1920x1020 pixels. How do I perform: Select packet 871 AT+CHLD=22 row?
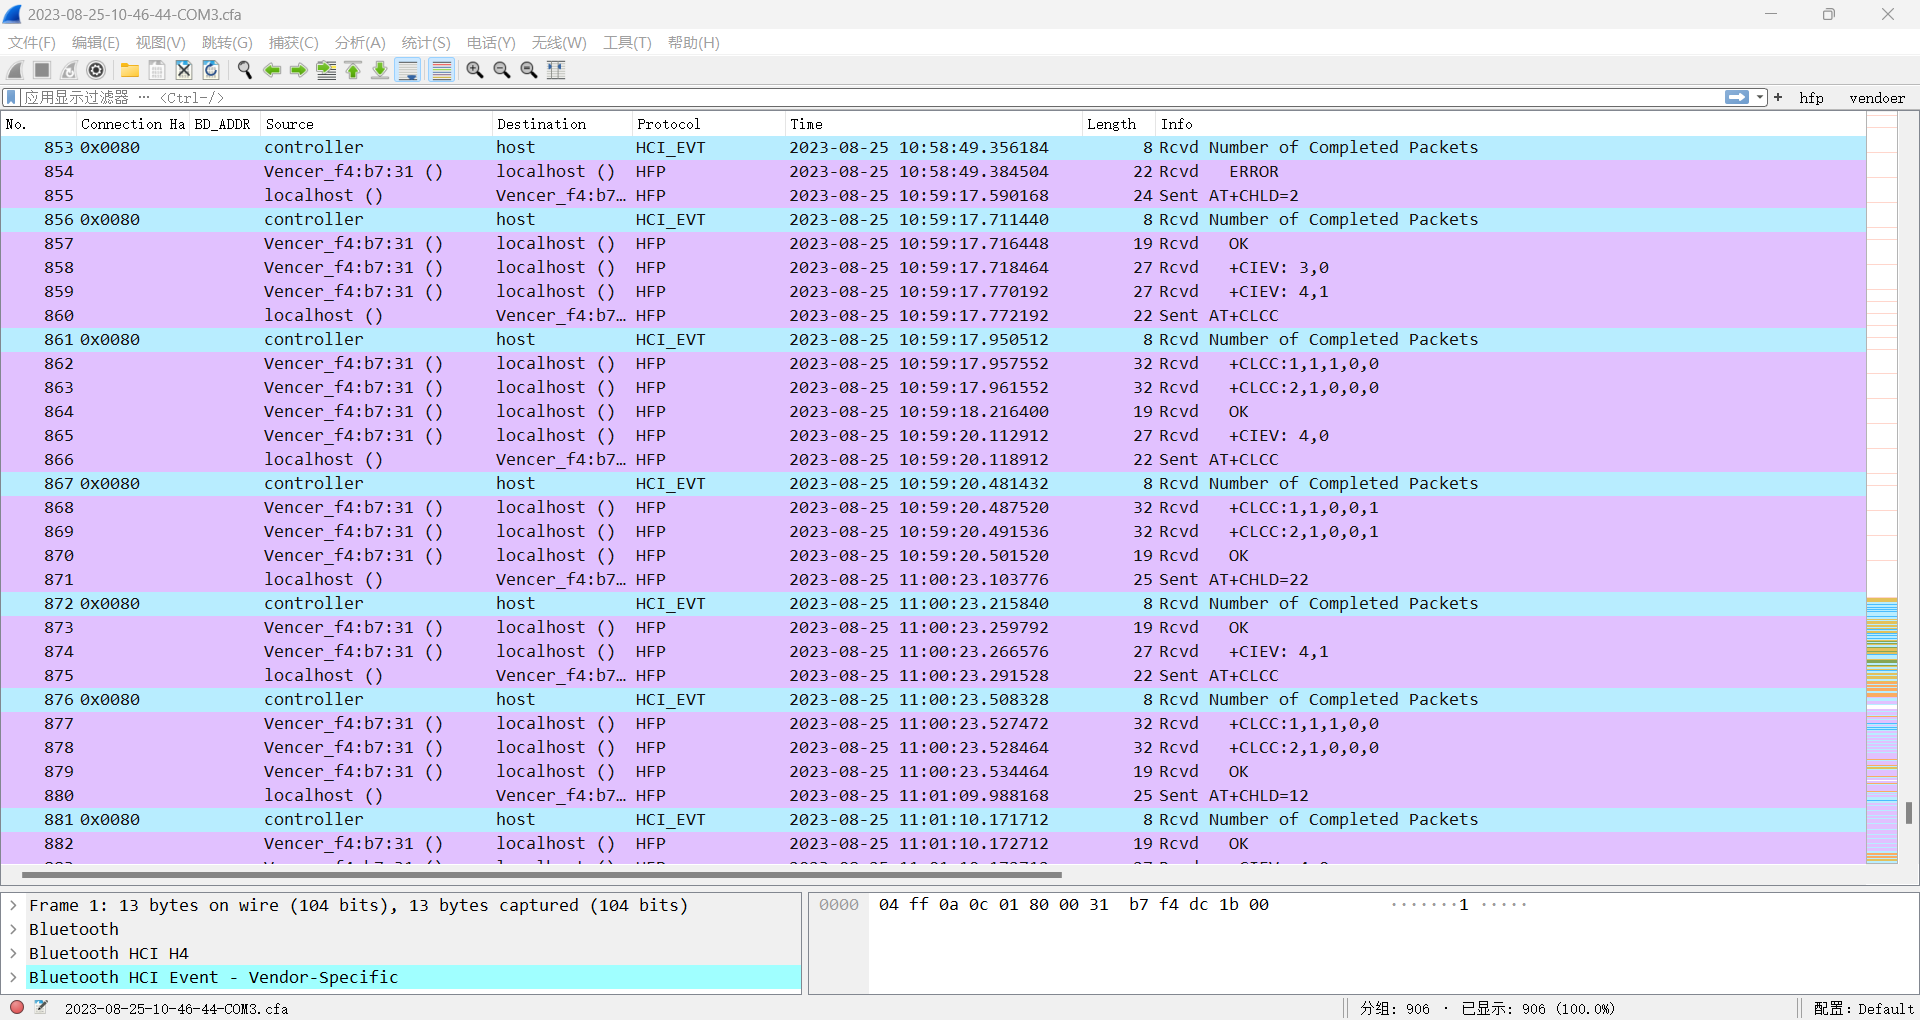pyautogui.click(x=933, y=580)
